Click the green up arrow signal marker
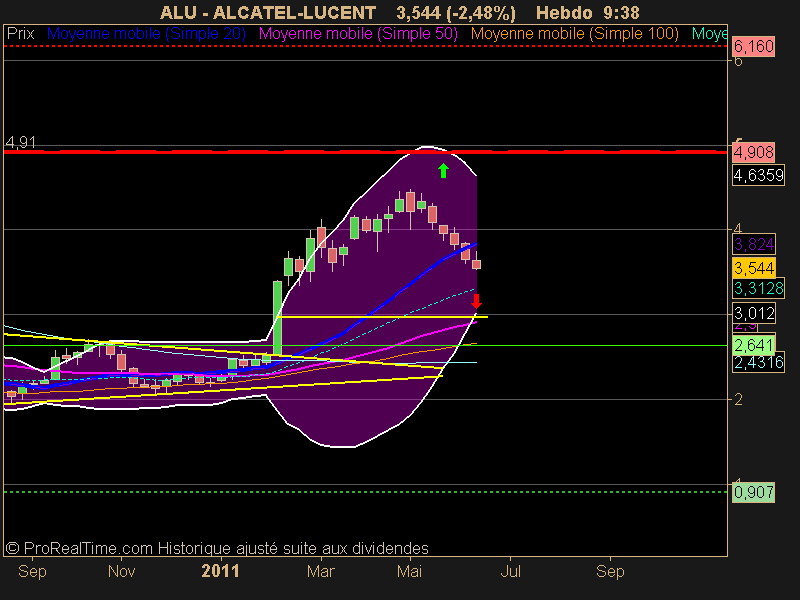The image size is (800, 600). point(443,170)
